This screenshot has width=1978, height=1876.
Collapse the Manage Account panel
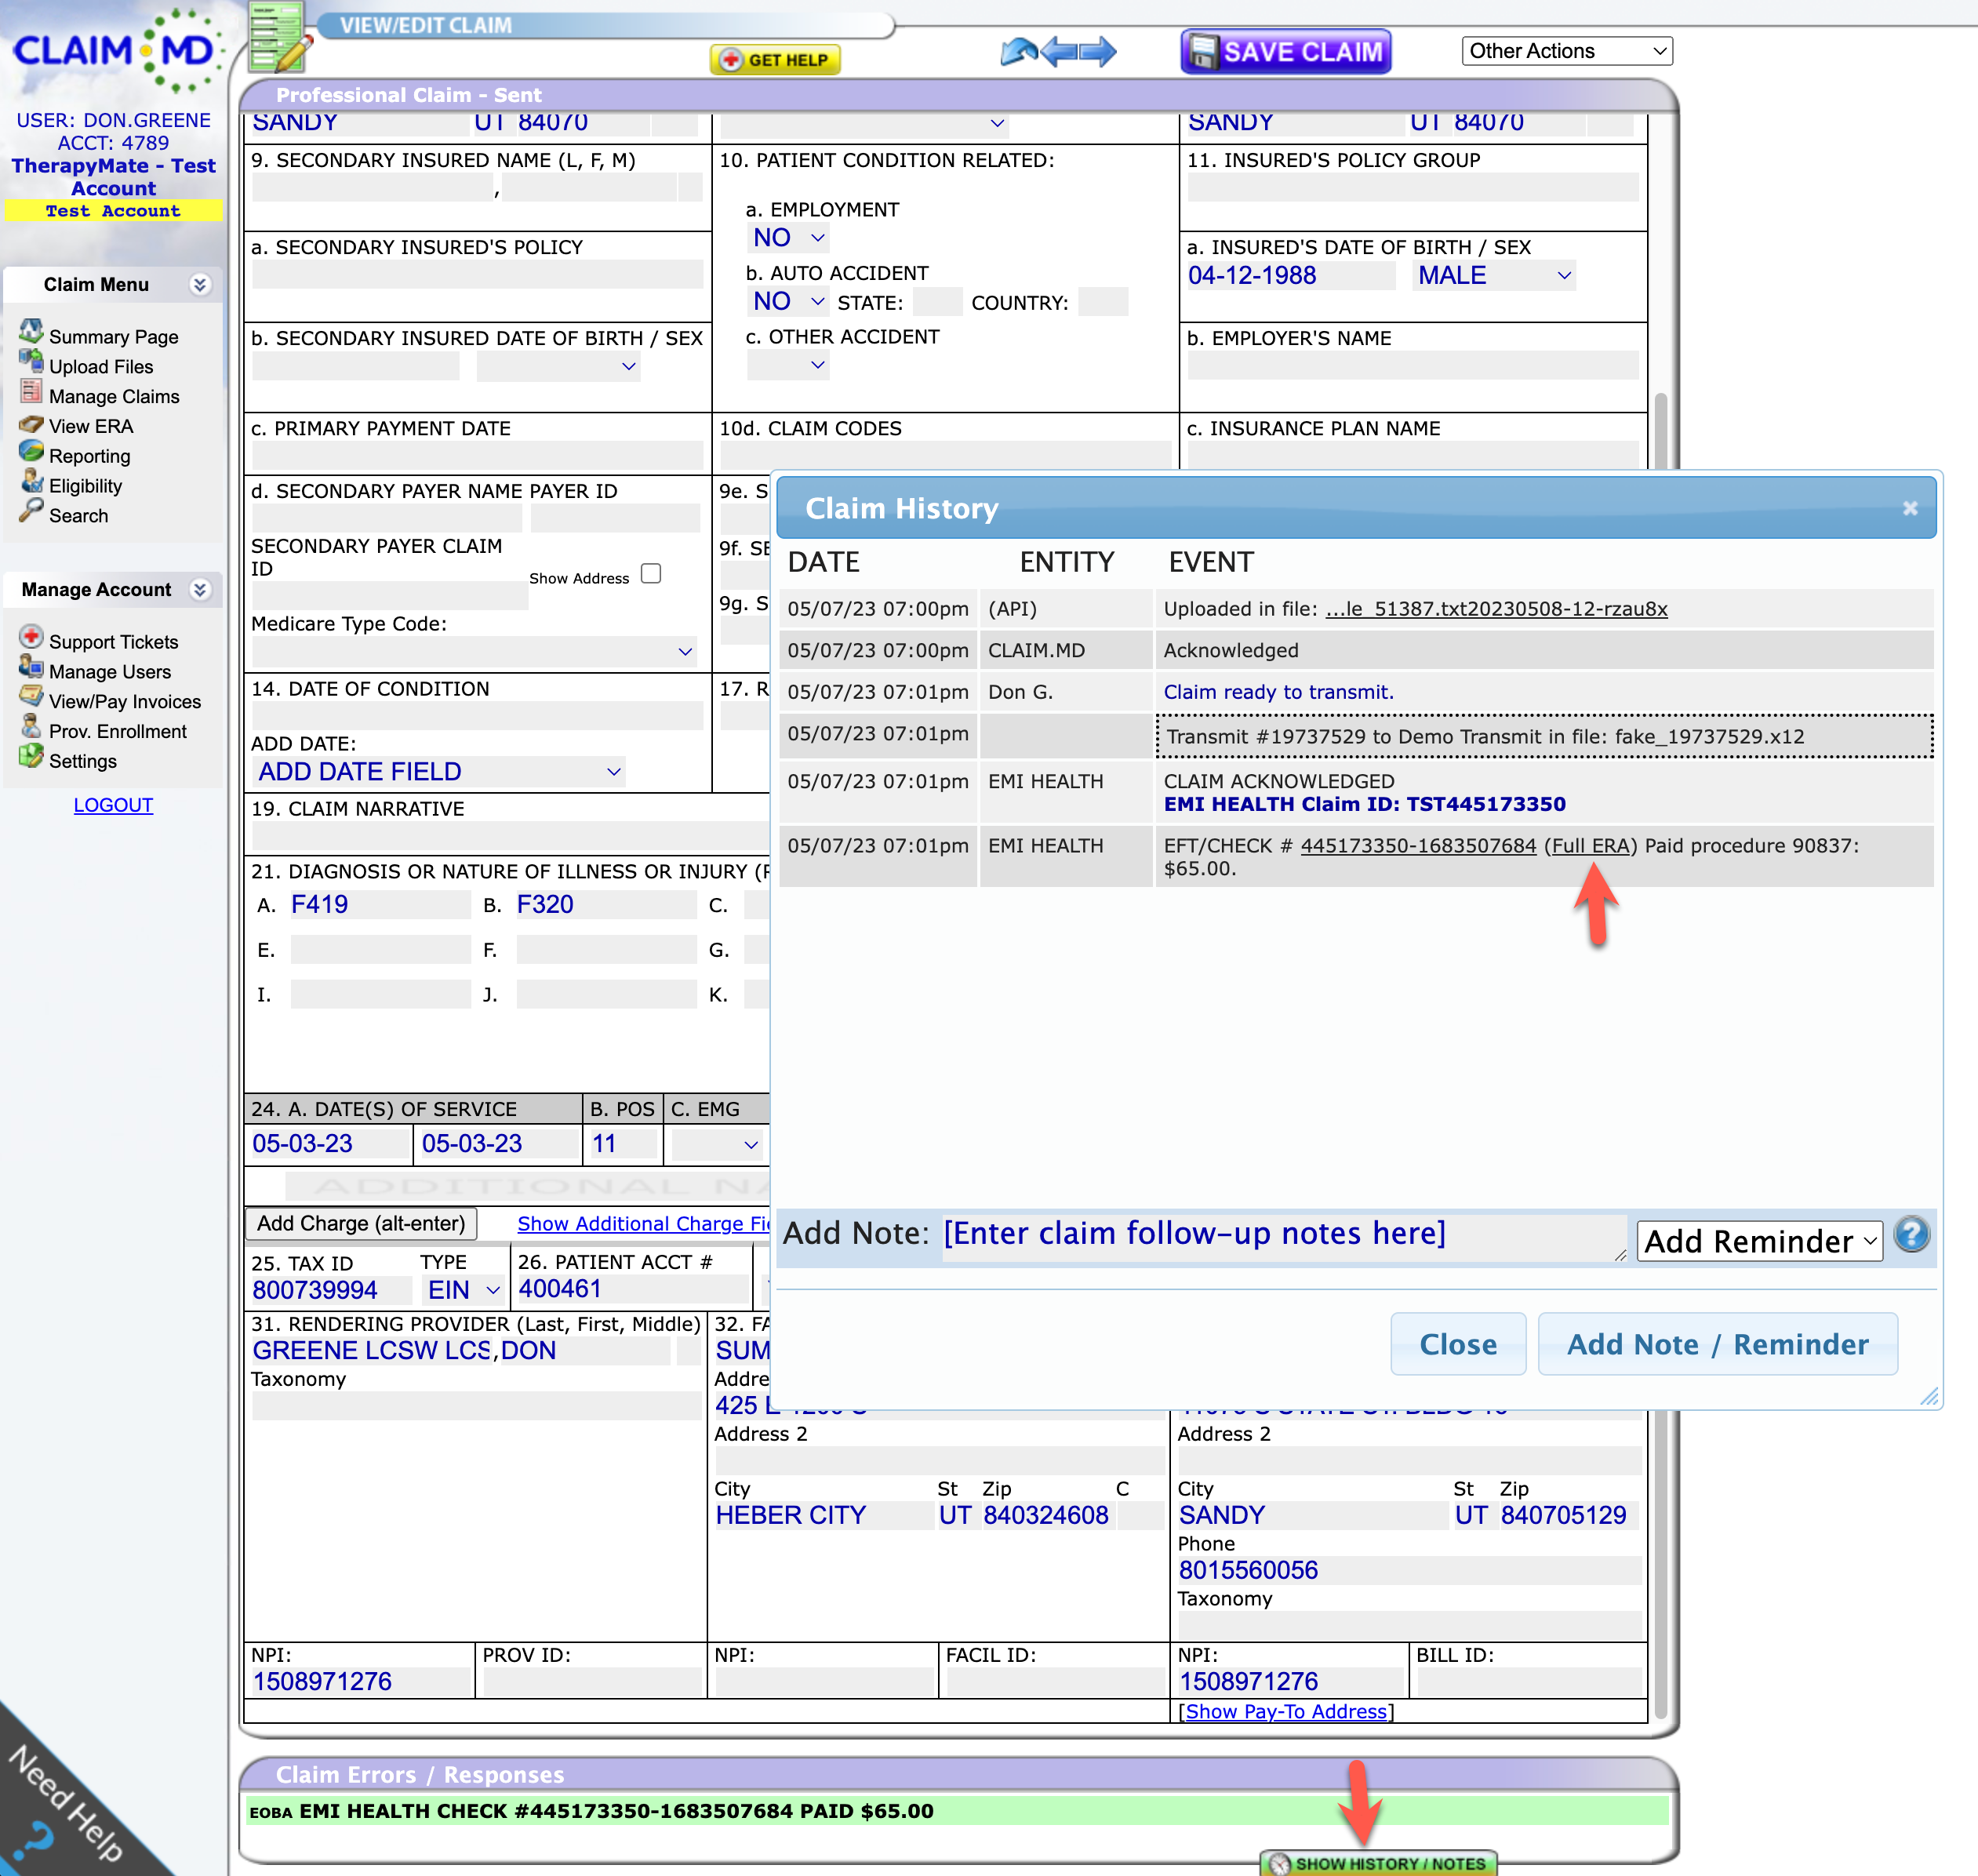coord(200,590)
